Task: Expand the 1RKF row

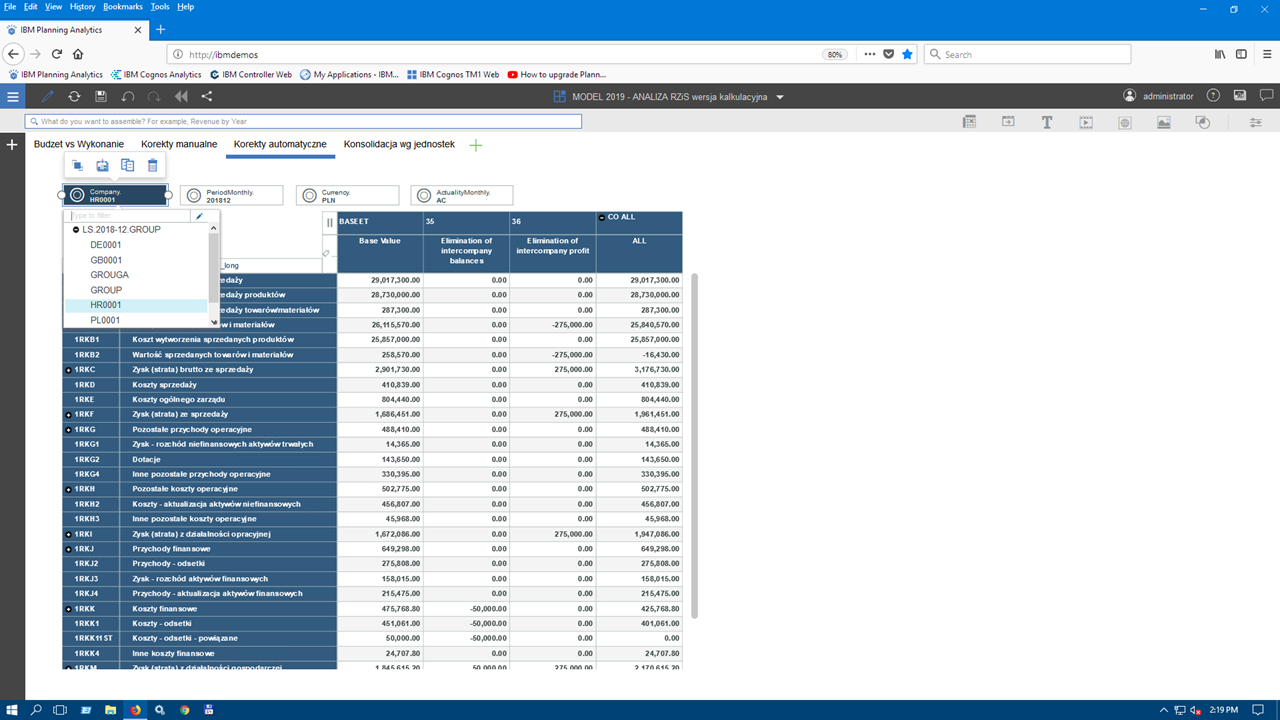Action: point(69,414)
